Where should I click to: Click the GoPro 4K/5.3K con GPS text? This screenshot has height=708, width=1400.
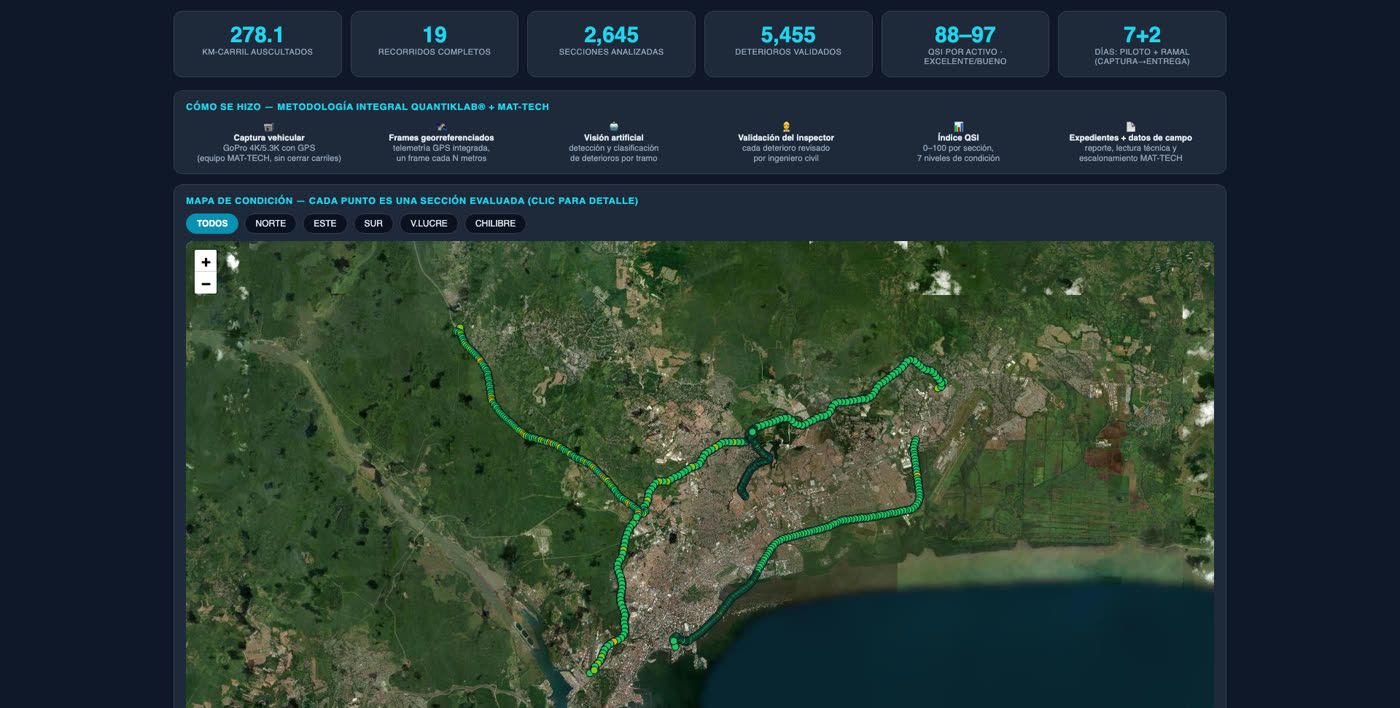269,148
